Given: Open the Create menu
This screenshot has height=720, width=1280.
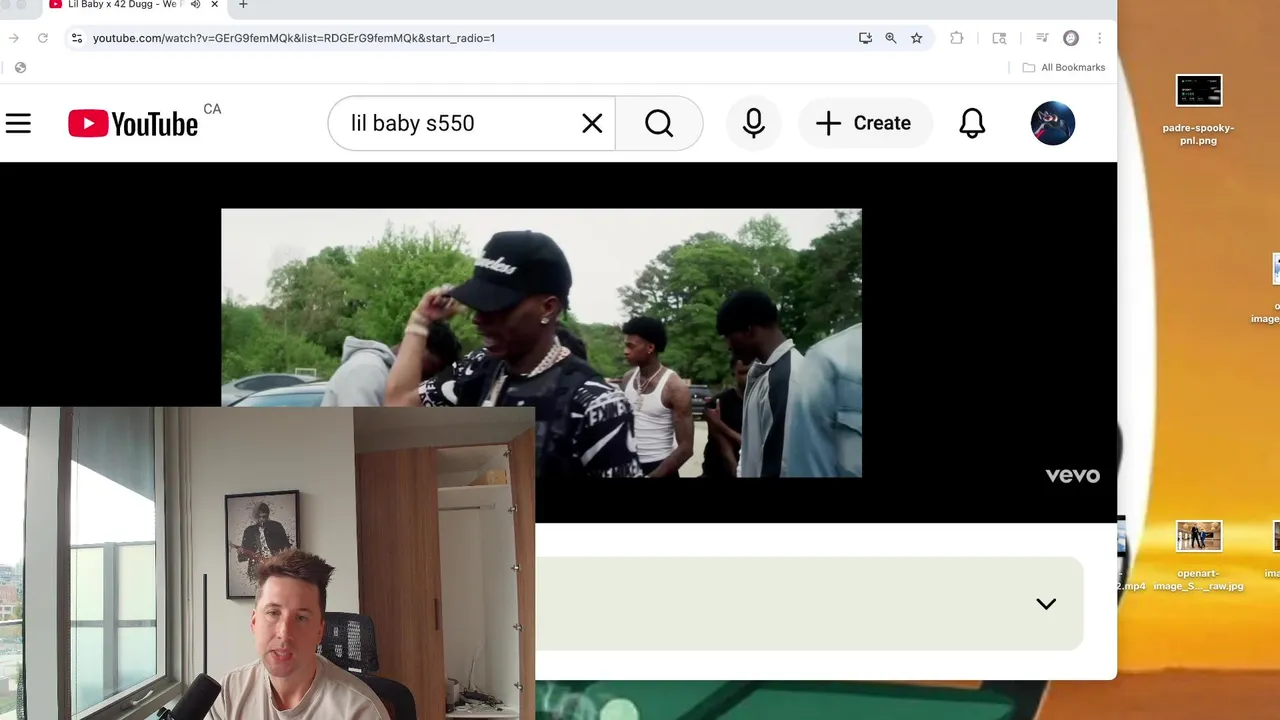Looking at the screenshot, I should [864, 123].
